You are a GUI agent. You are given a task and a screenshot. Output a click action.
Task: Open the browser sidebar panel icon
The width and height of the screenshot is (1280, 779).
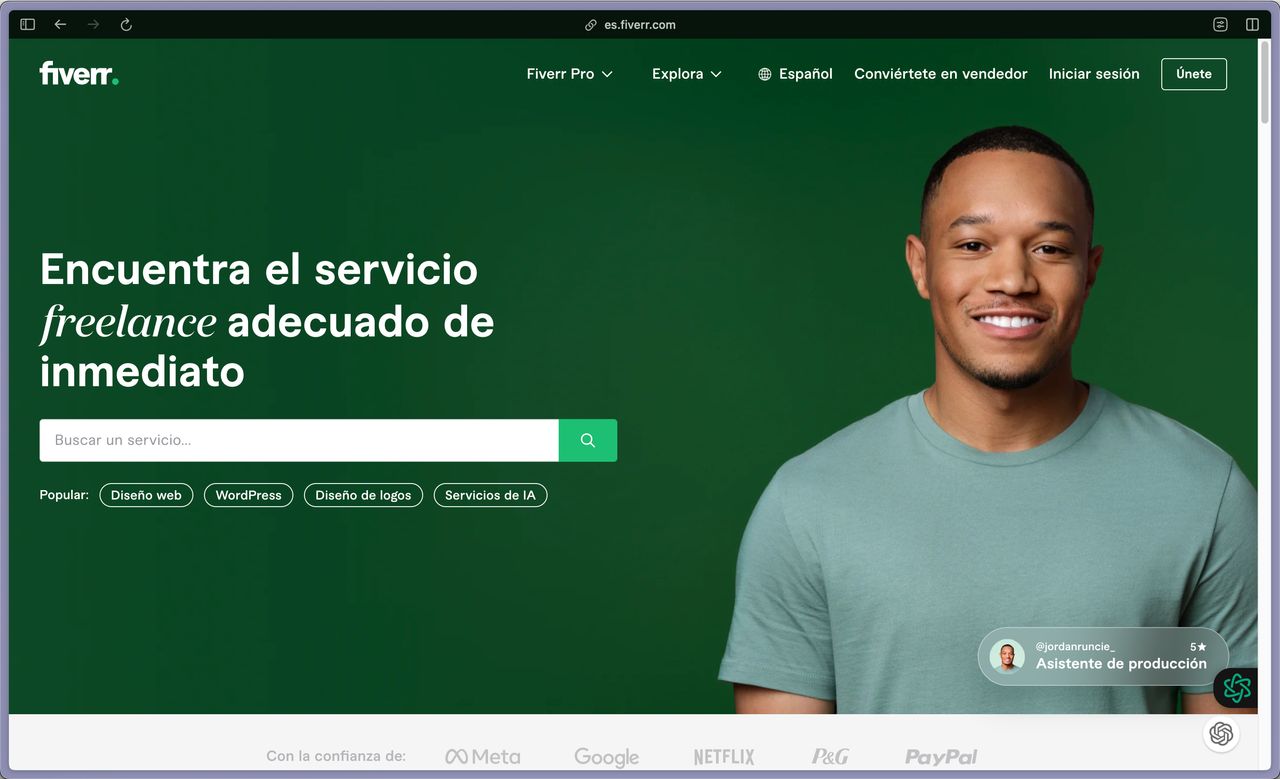(27, 25)
